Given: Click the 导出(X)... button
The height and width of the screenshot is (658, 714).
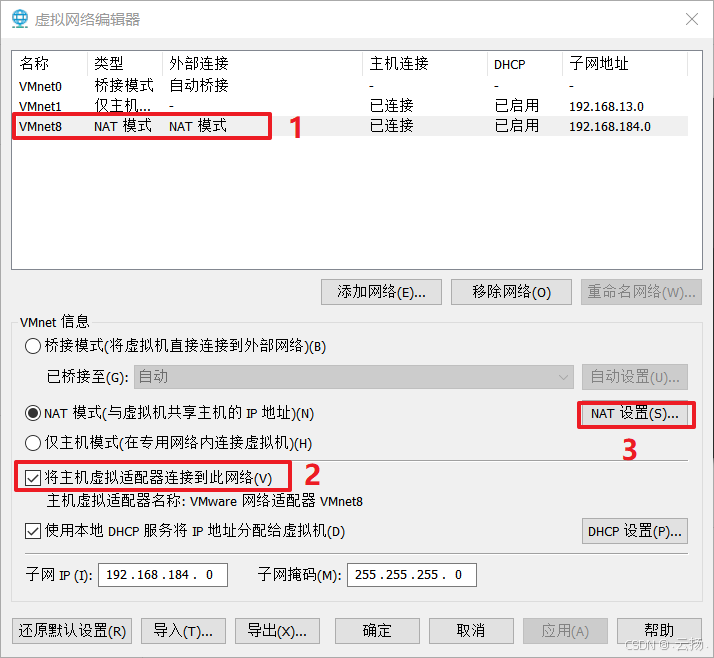Looking at the screenshot, I should click(277, 631).
